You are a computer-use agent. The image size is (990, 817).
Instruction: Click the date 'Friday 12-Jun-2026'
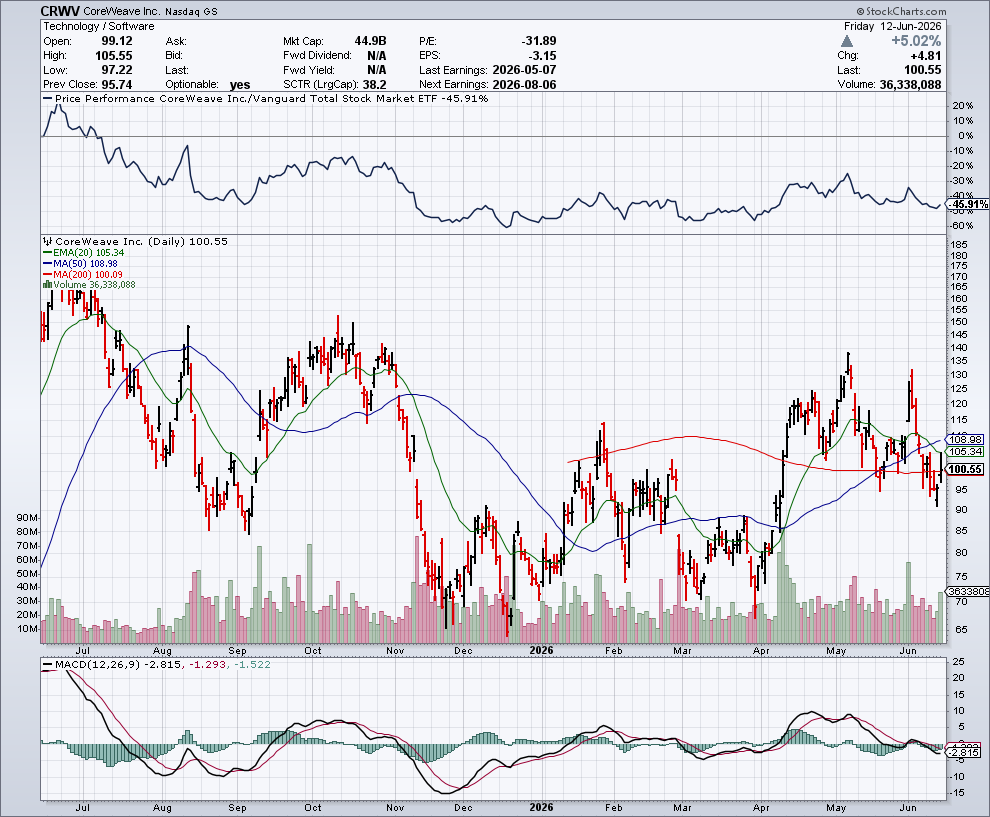[x=893, y=27]
